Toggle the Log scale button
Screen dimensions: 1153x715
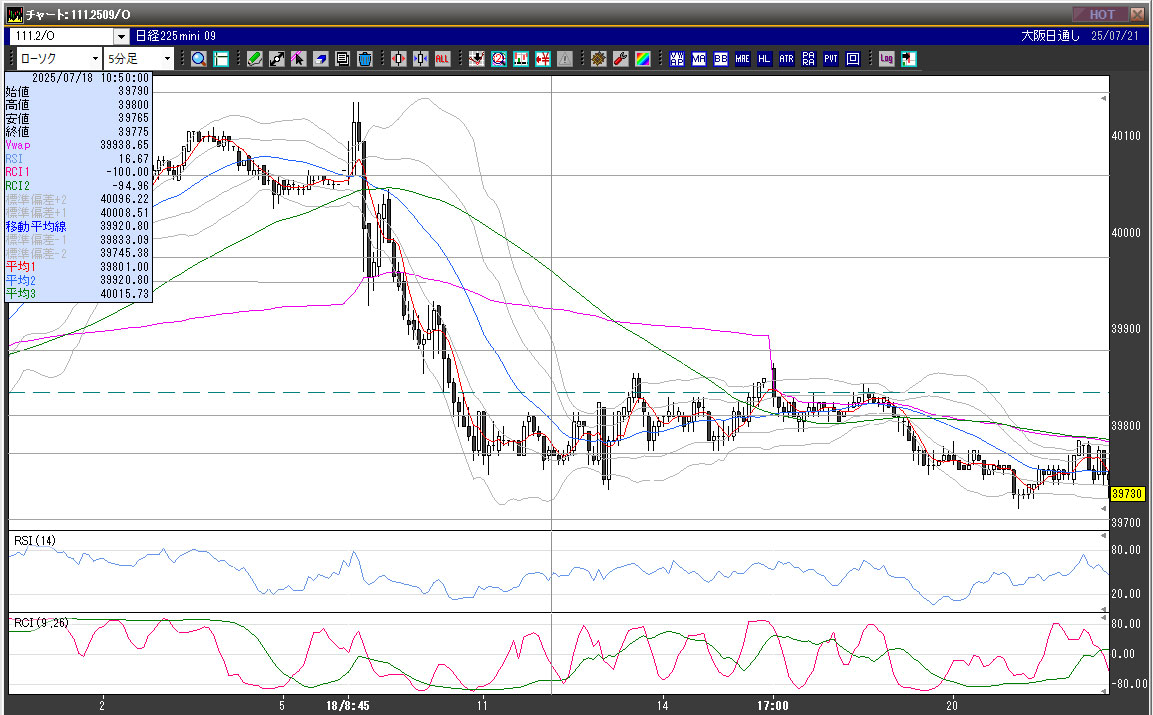(886, 59)
